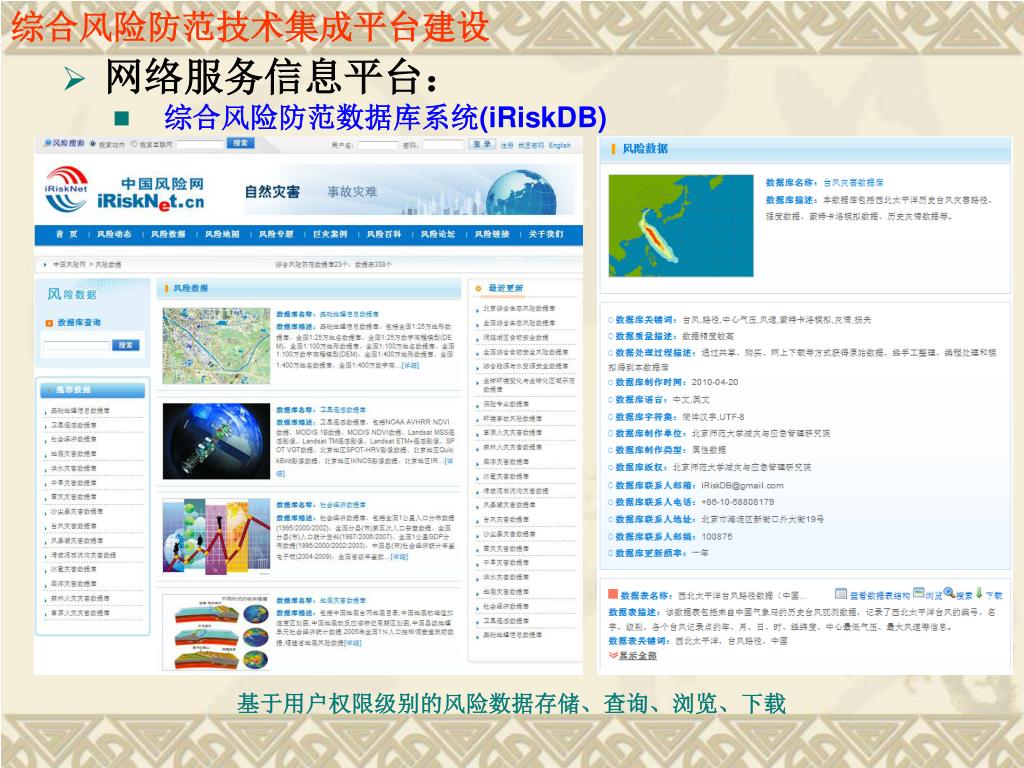Click 详细 link of socio-economic database
1024x768 pixels.
click(399, 557)
